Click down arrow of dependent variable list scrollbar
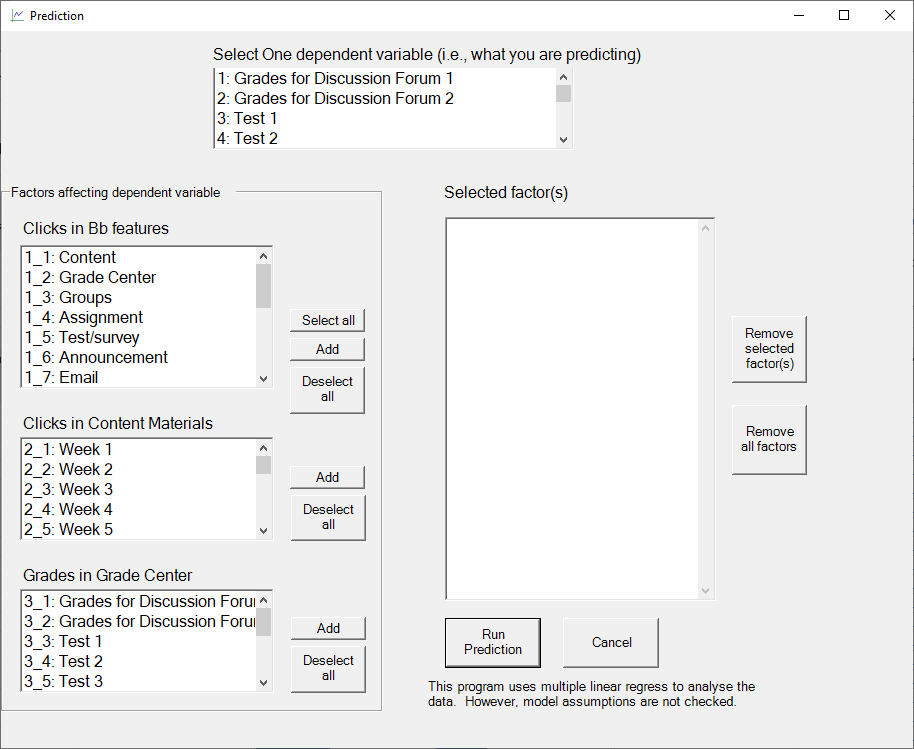 pos(563,139)
